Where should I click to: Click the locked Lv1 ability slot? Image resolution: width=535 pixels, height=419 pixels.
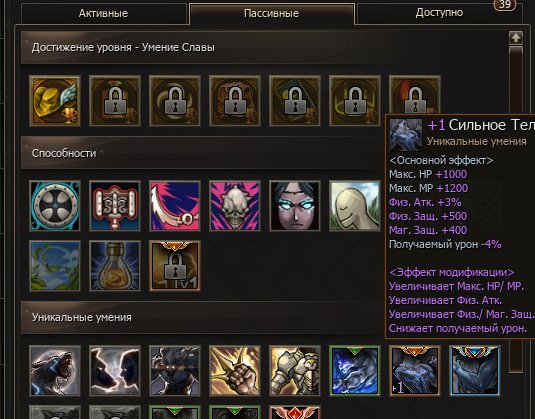click(x=175, y=266)
